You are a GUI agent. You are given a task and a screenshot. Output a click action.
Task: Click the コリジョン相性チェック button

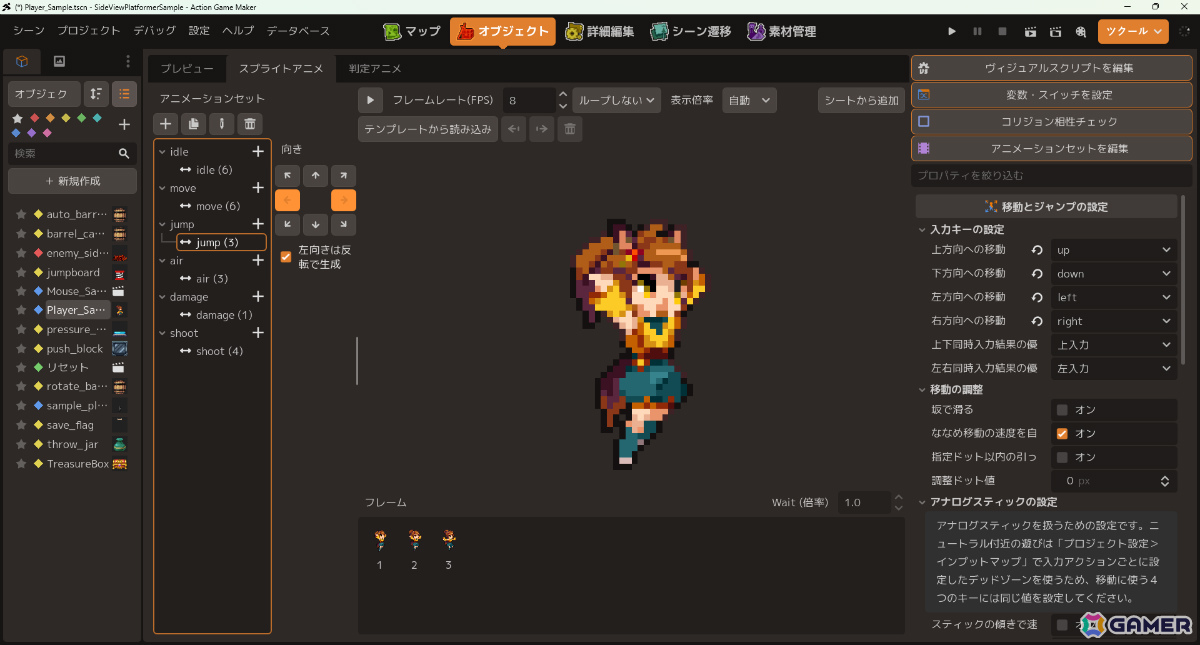[1052, 122]
